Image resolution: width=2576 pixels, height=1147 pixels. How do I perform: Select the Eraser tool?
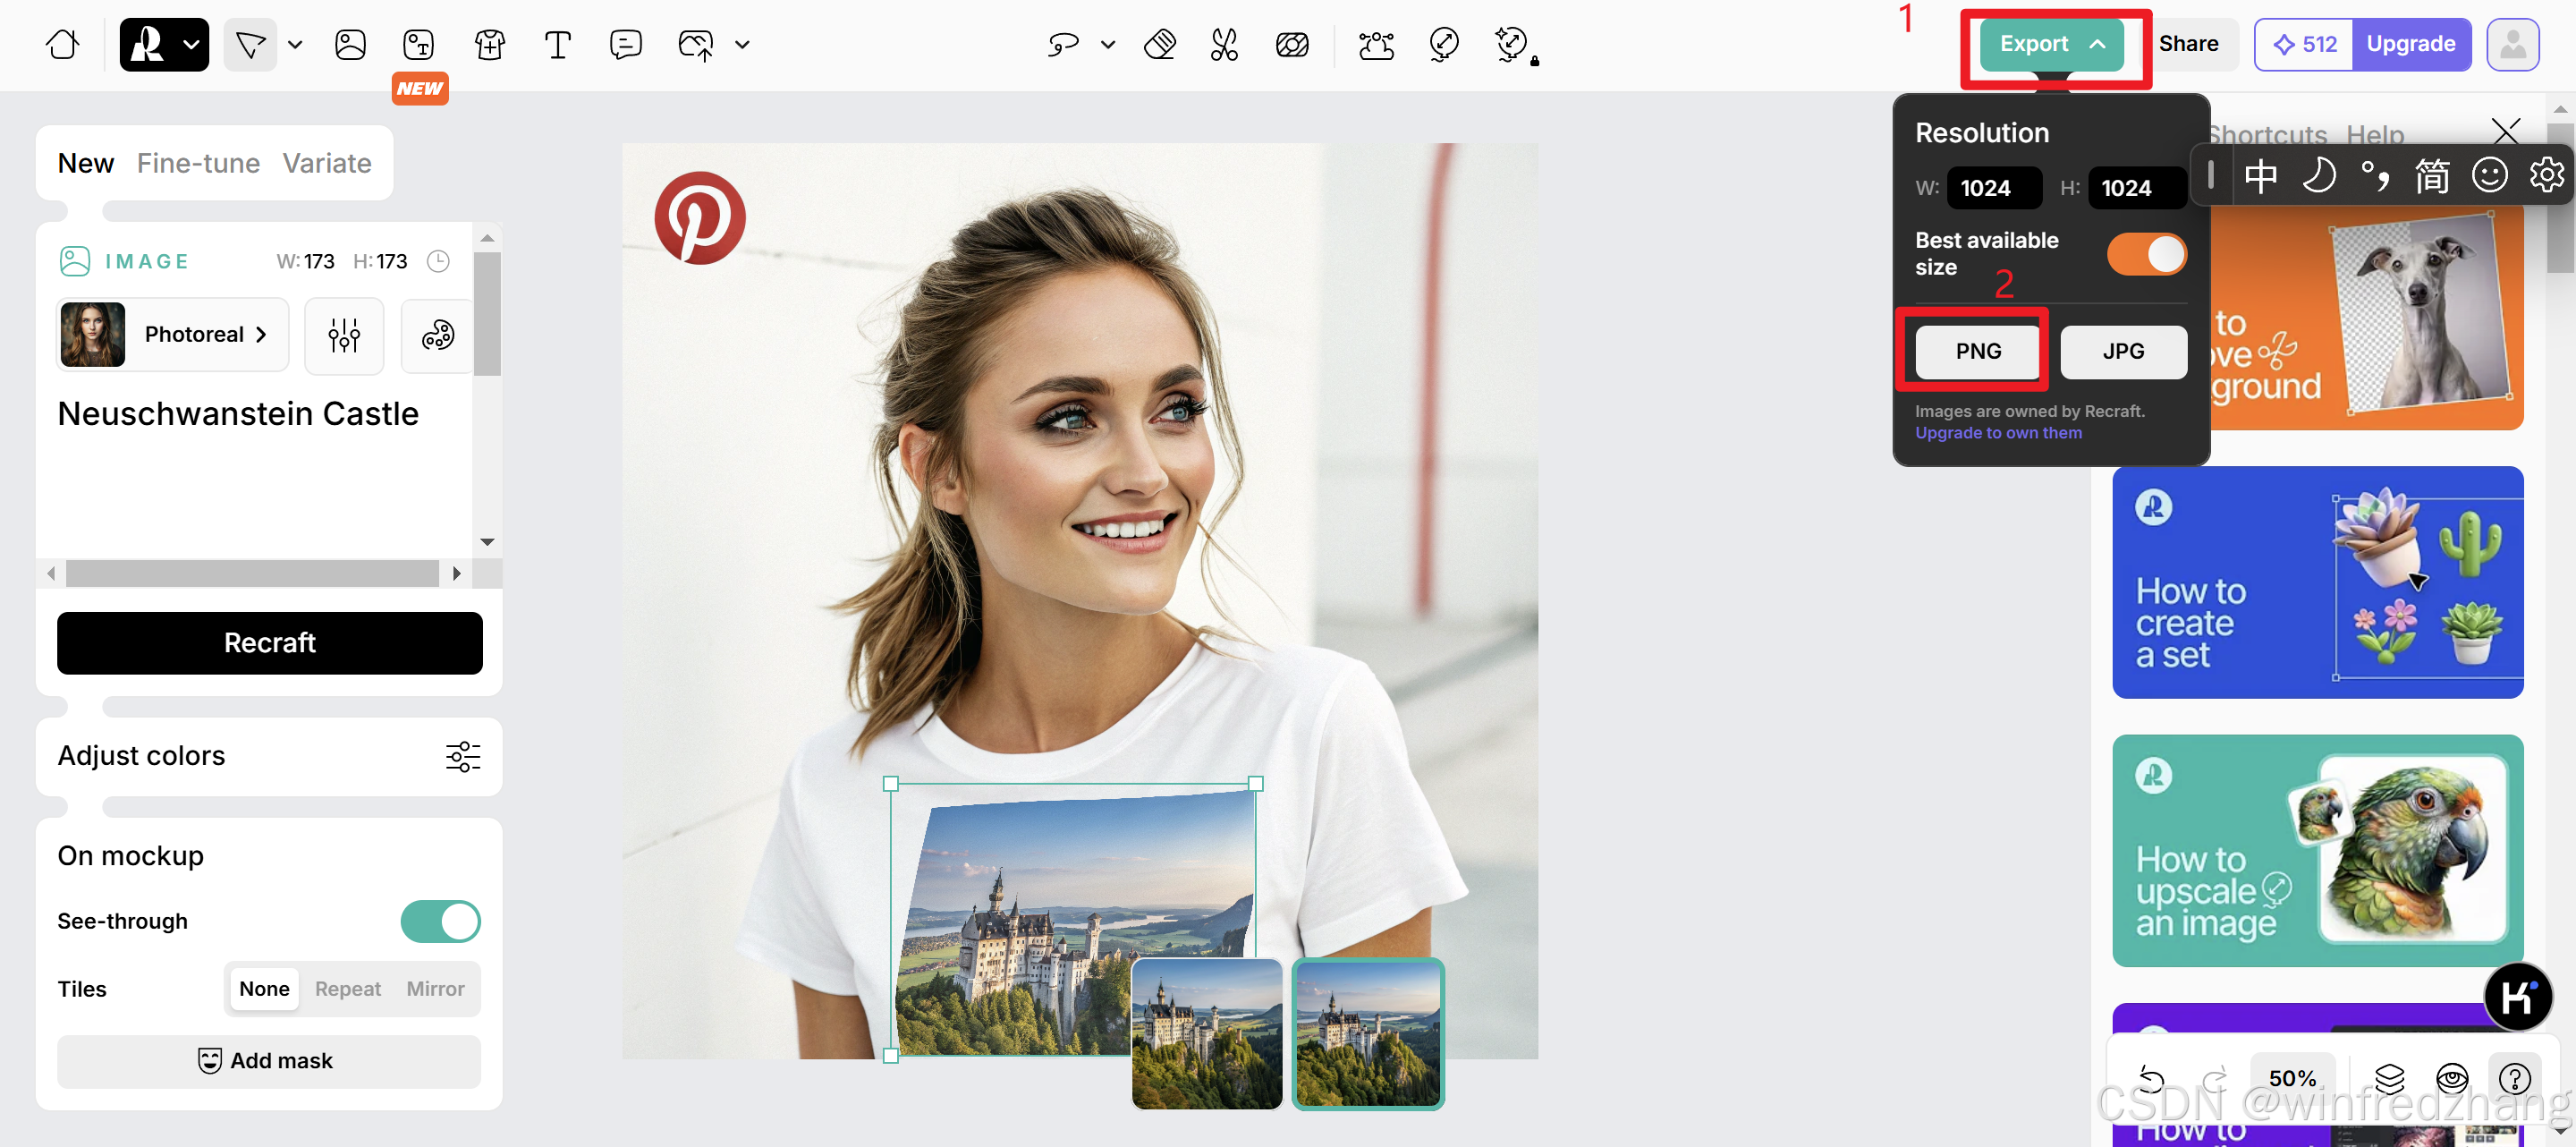tap(1159, 44)
